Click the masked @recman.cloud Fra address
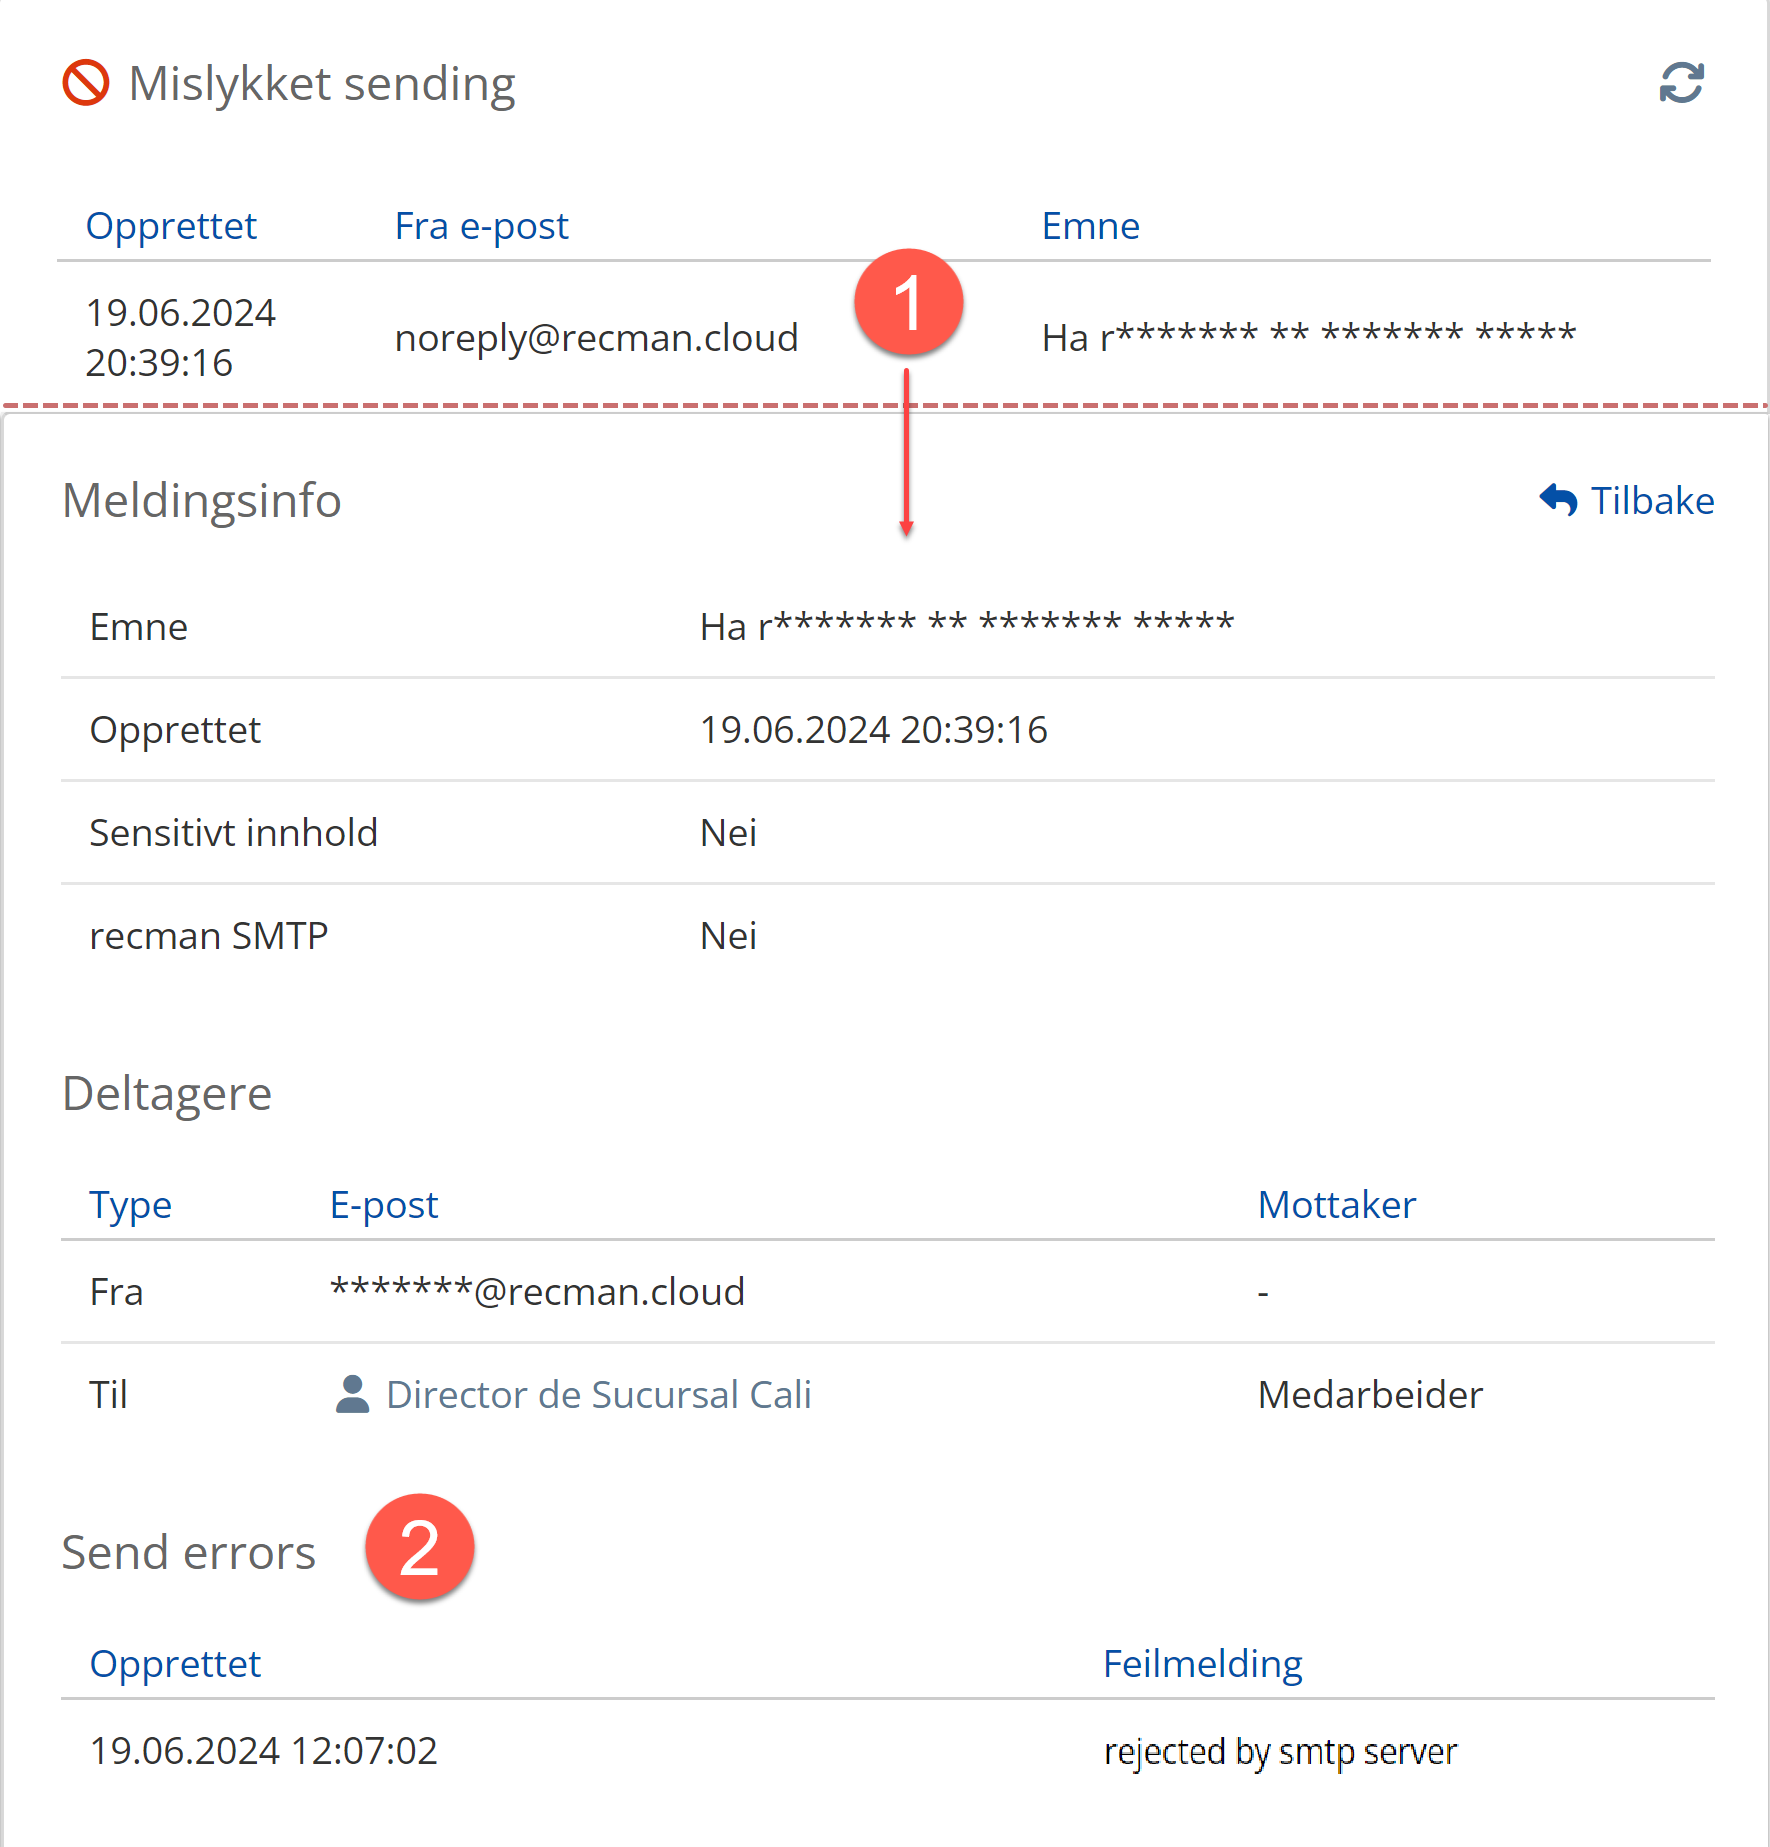The width and height of the screenshot is (1770, 1847). pos(537,1291)
